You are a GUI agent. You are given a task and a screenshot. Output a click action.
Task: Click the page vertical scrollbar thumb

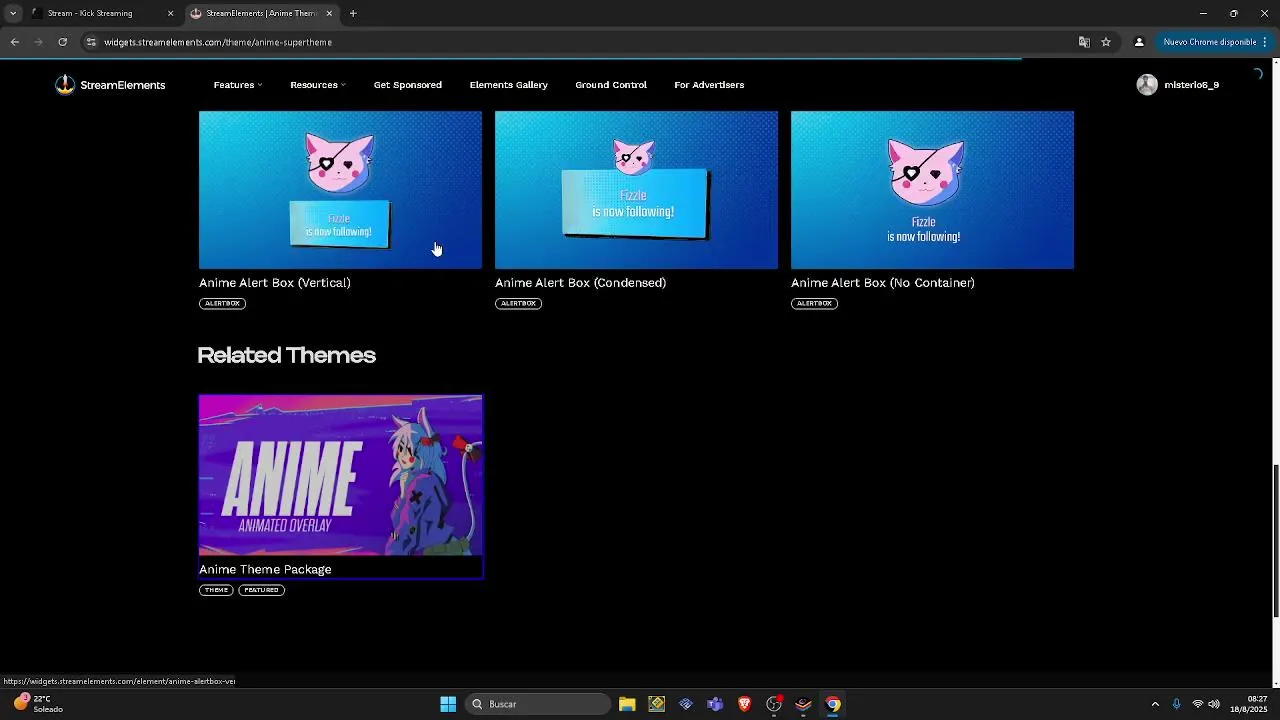click(x=1275, y=540)
